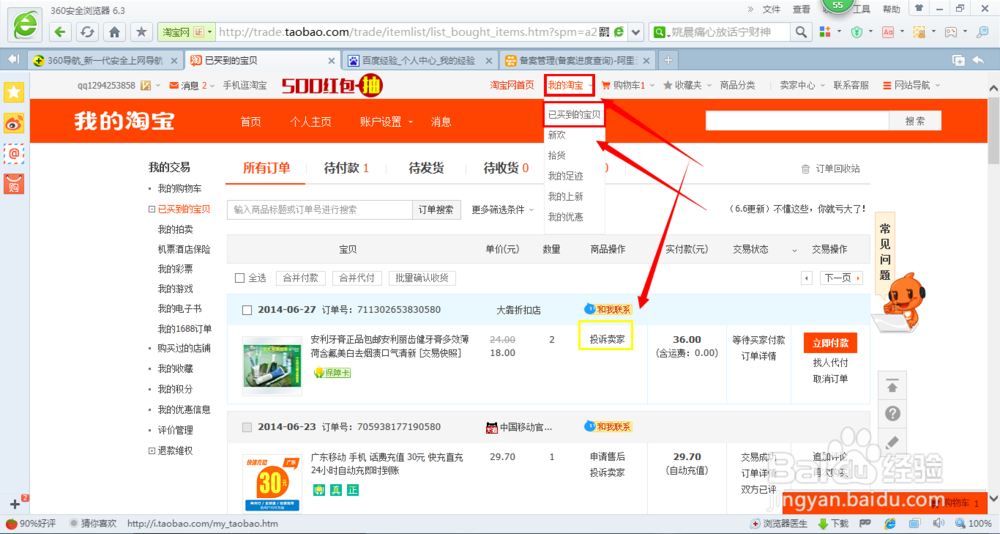1000x534 pixels.
Task: Open the 交易状态 column dropdown arrow
Action: pyautogui.click(x=795, y=250)
